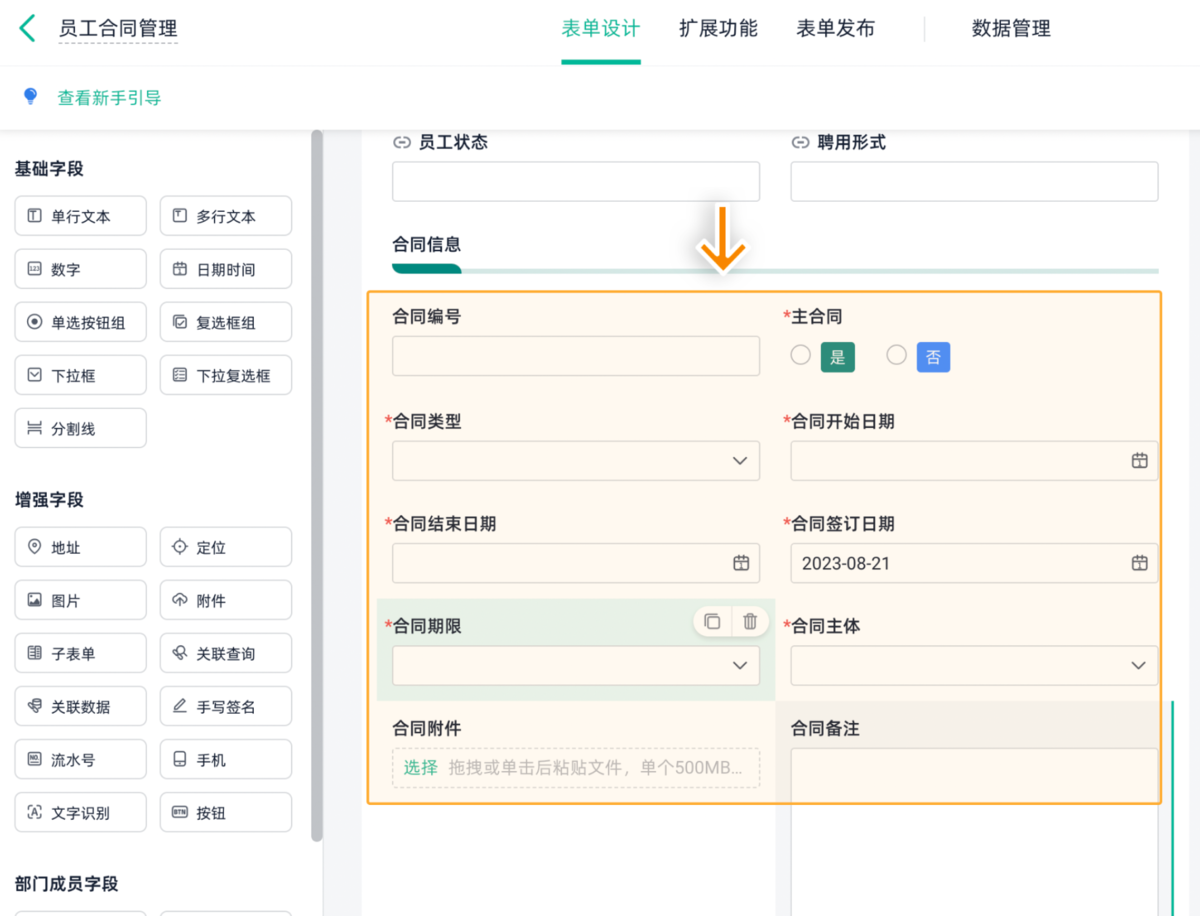Select the 否 radio button for 主合同
1200x916 pixels.
point(896,355)
